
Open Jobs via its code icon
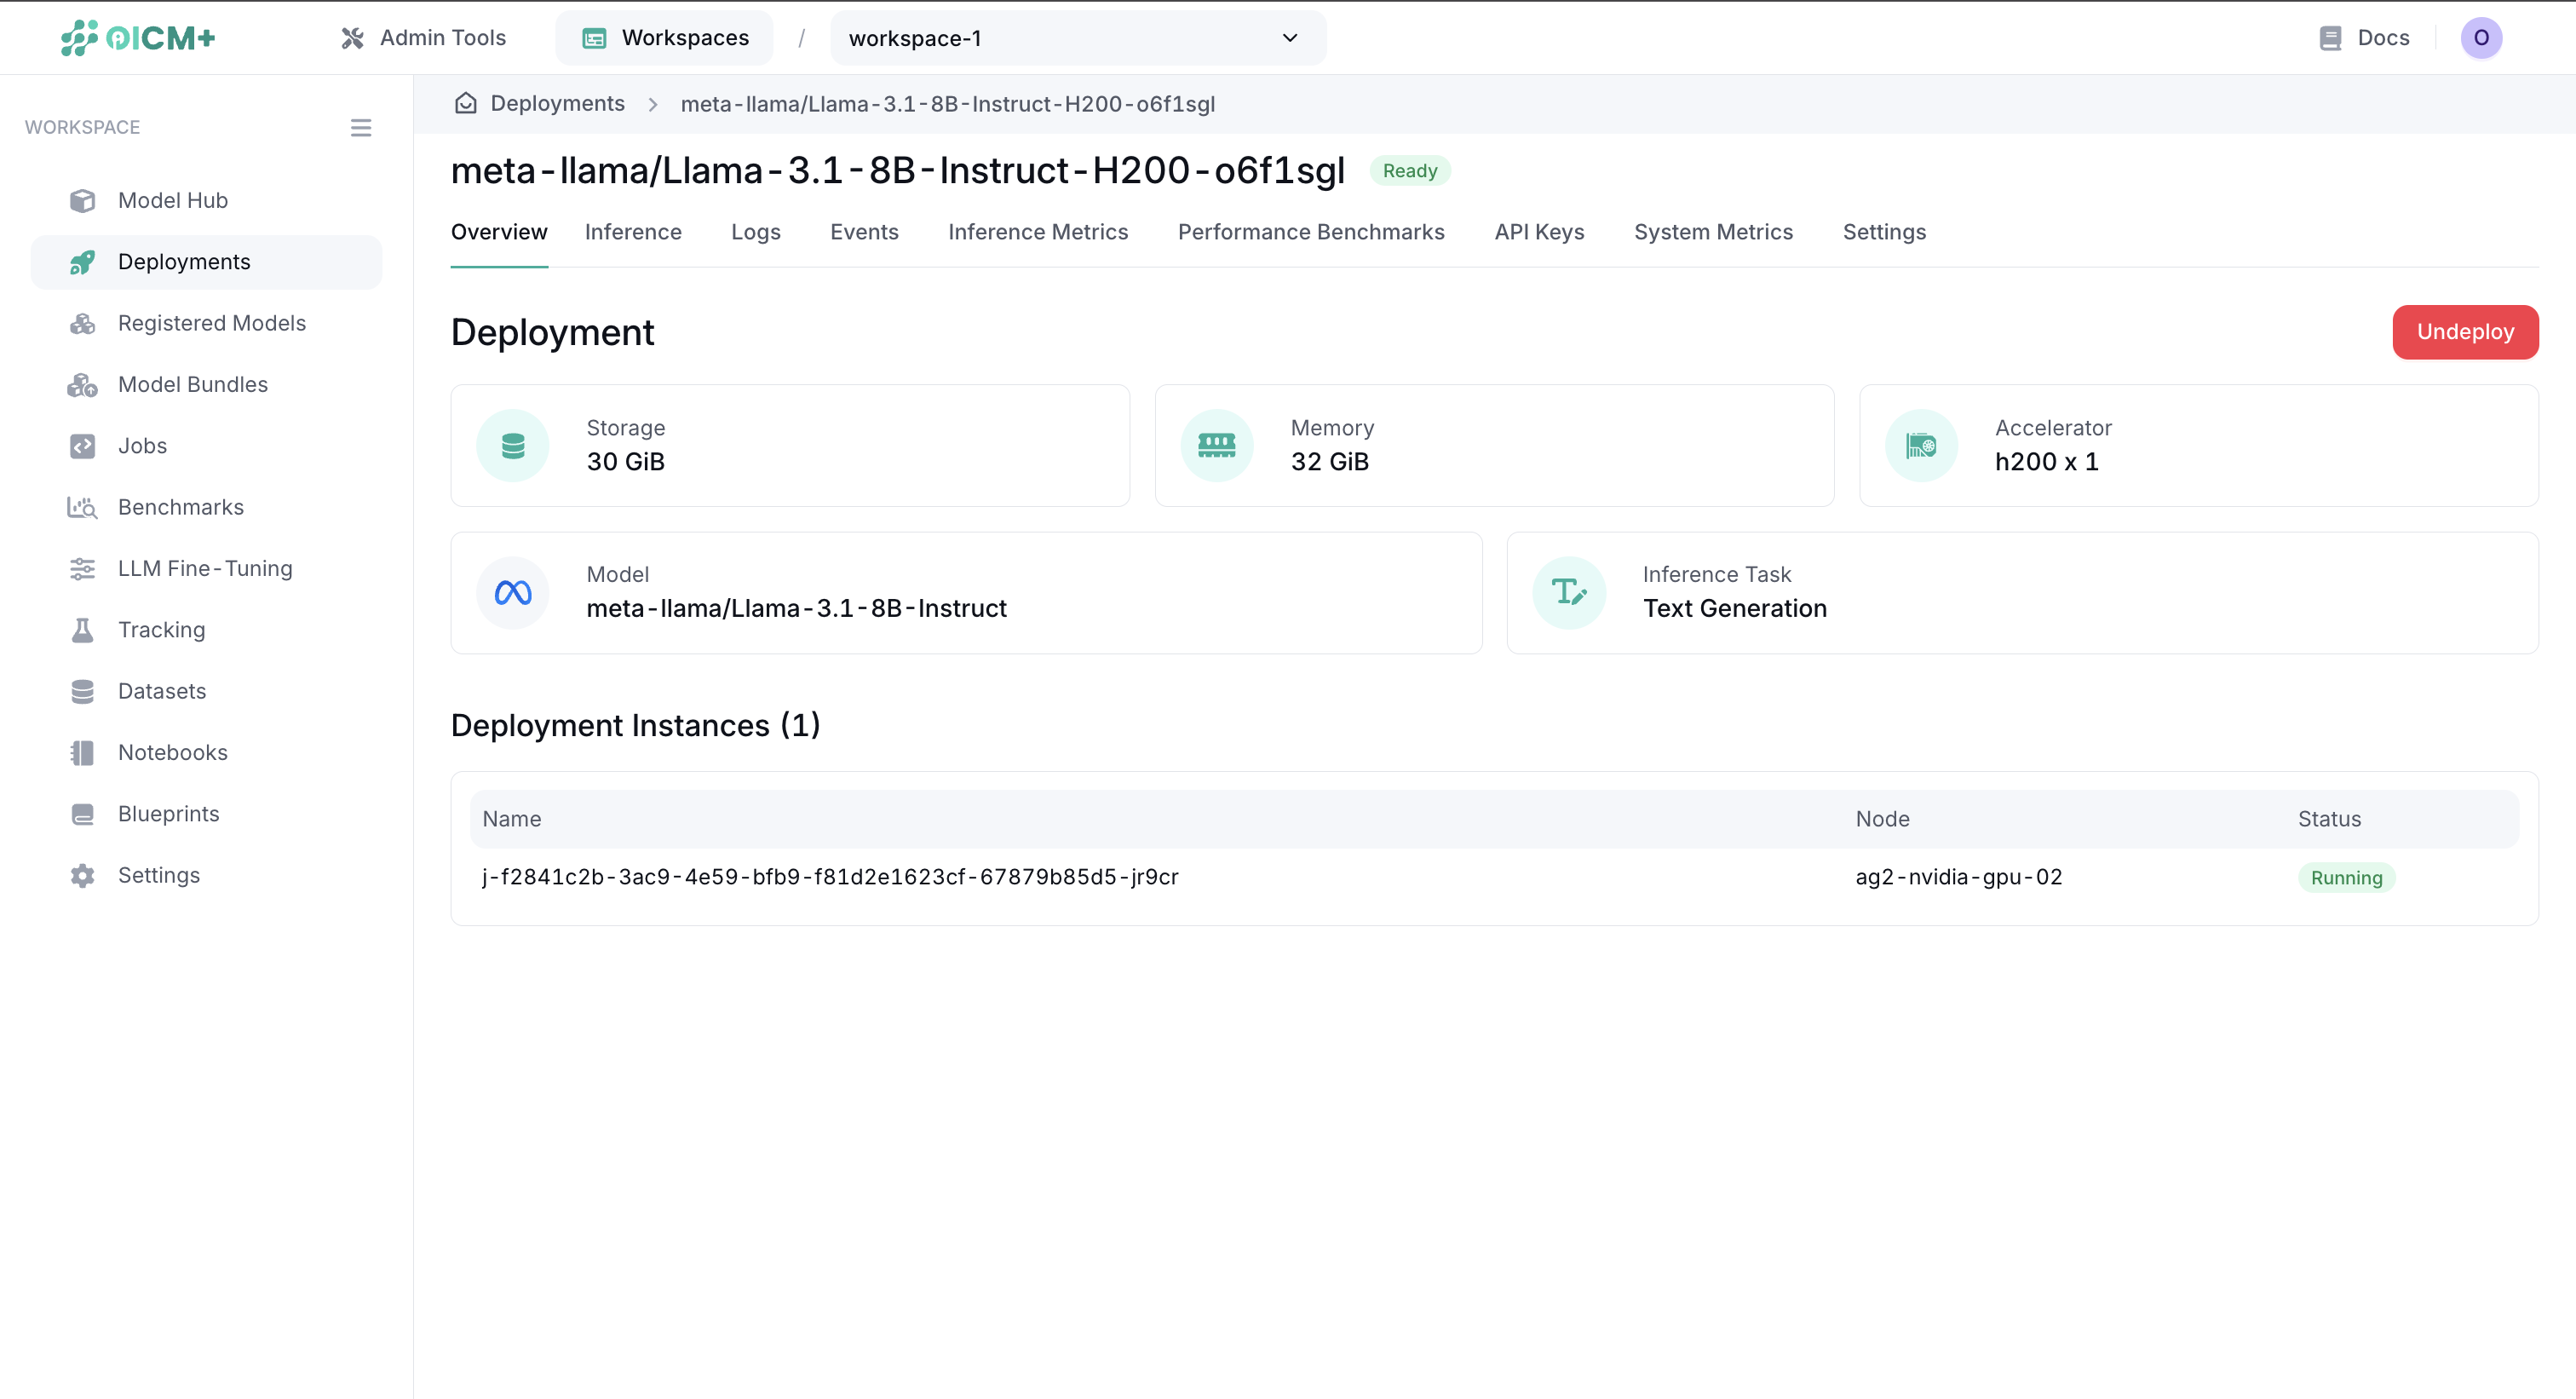(x=83, y=445)
